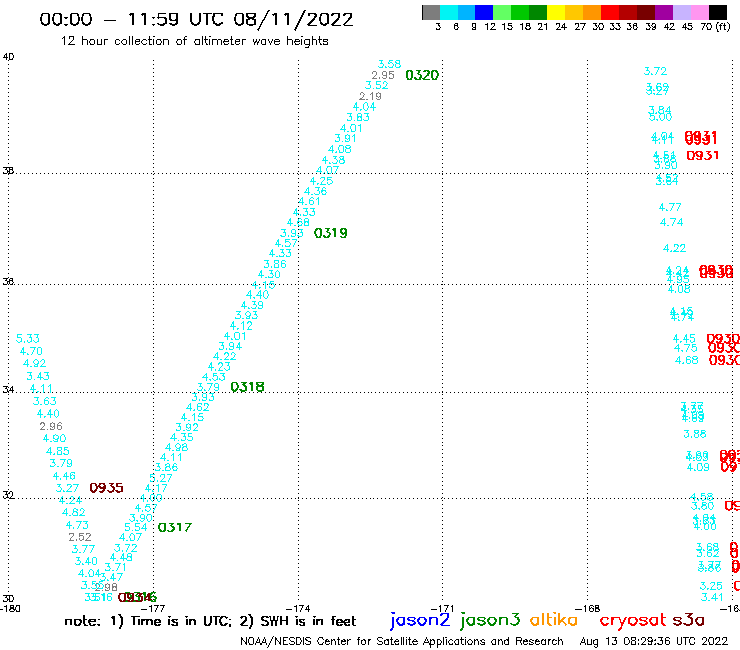Click the subtitle '12 hour collection of altimeter wave heights'
This screenshot has width=740, height=650.
pyautogui.click(x=194, y=41)
